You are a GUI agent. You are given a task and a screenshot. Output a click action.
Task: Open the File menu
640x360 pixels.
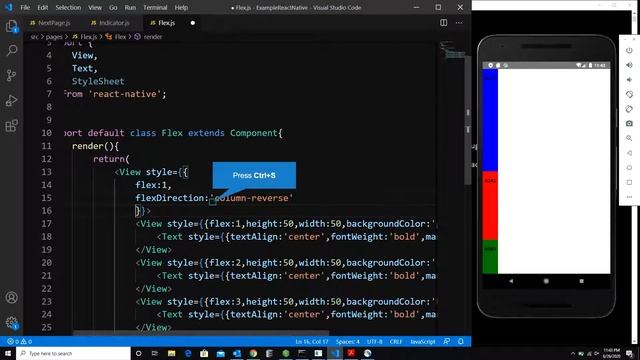point(25,7)
